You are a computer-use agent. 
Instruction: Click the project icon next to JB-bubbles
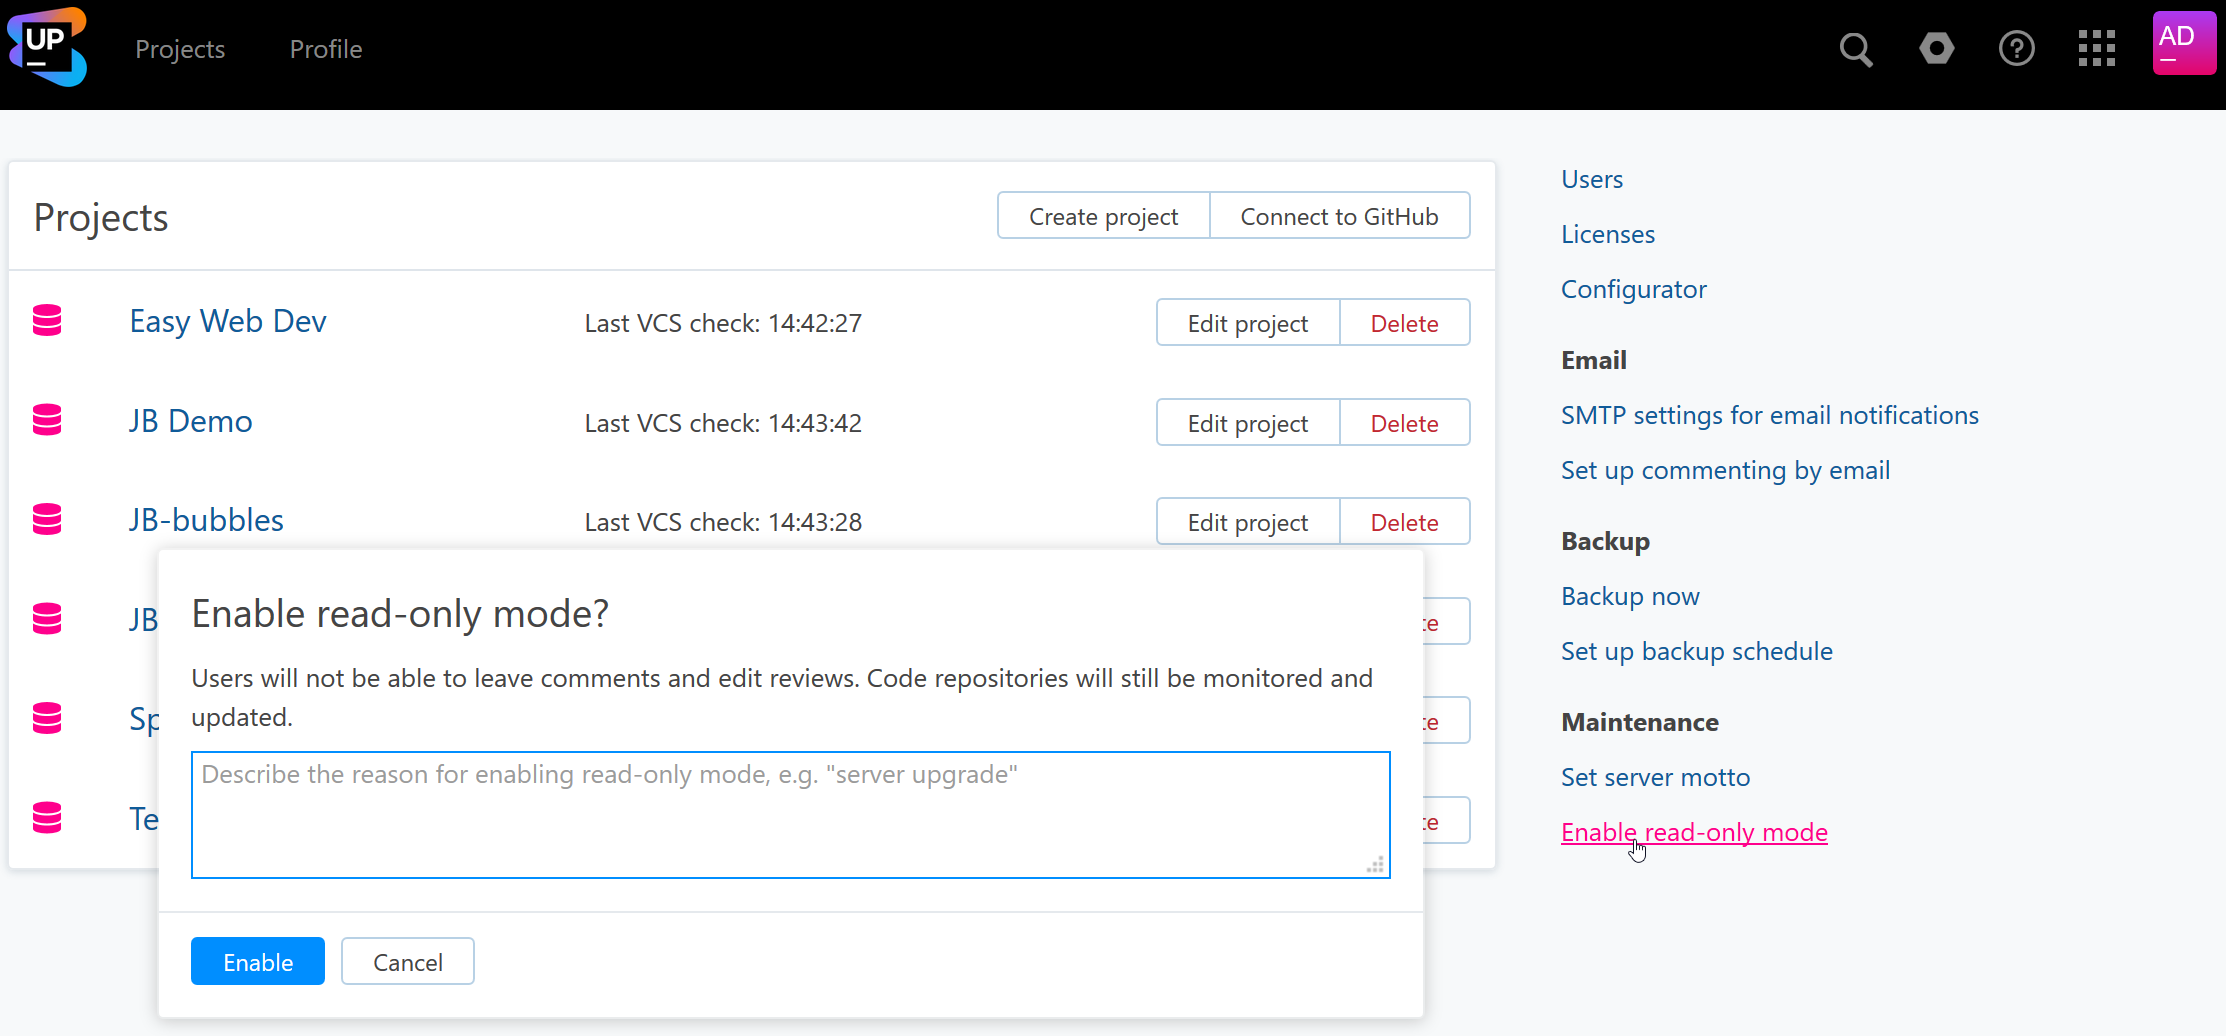tap(46, 519)
